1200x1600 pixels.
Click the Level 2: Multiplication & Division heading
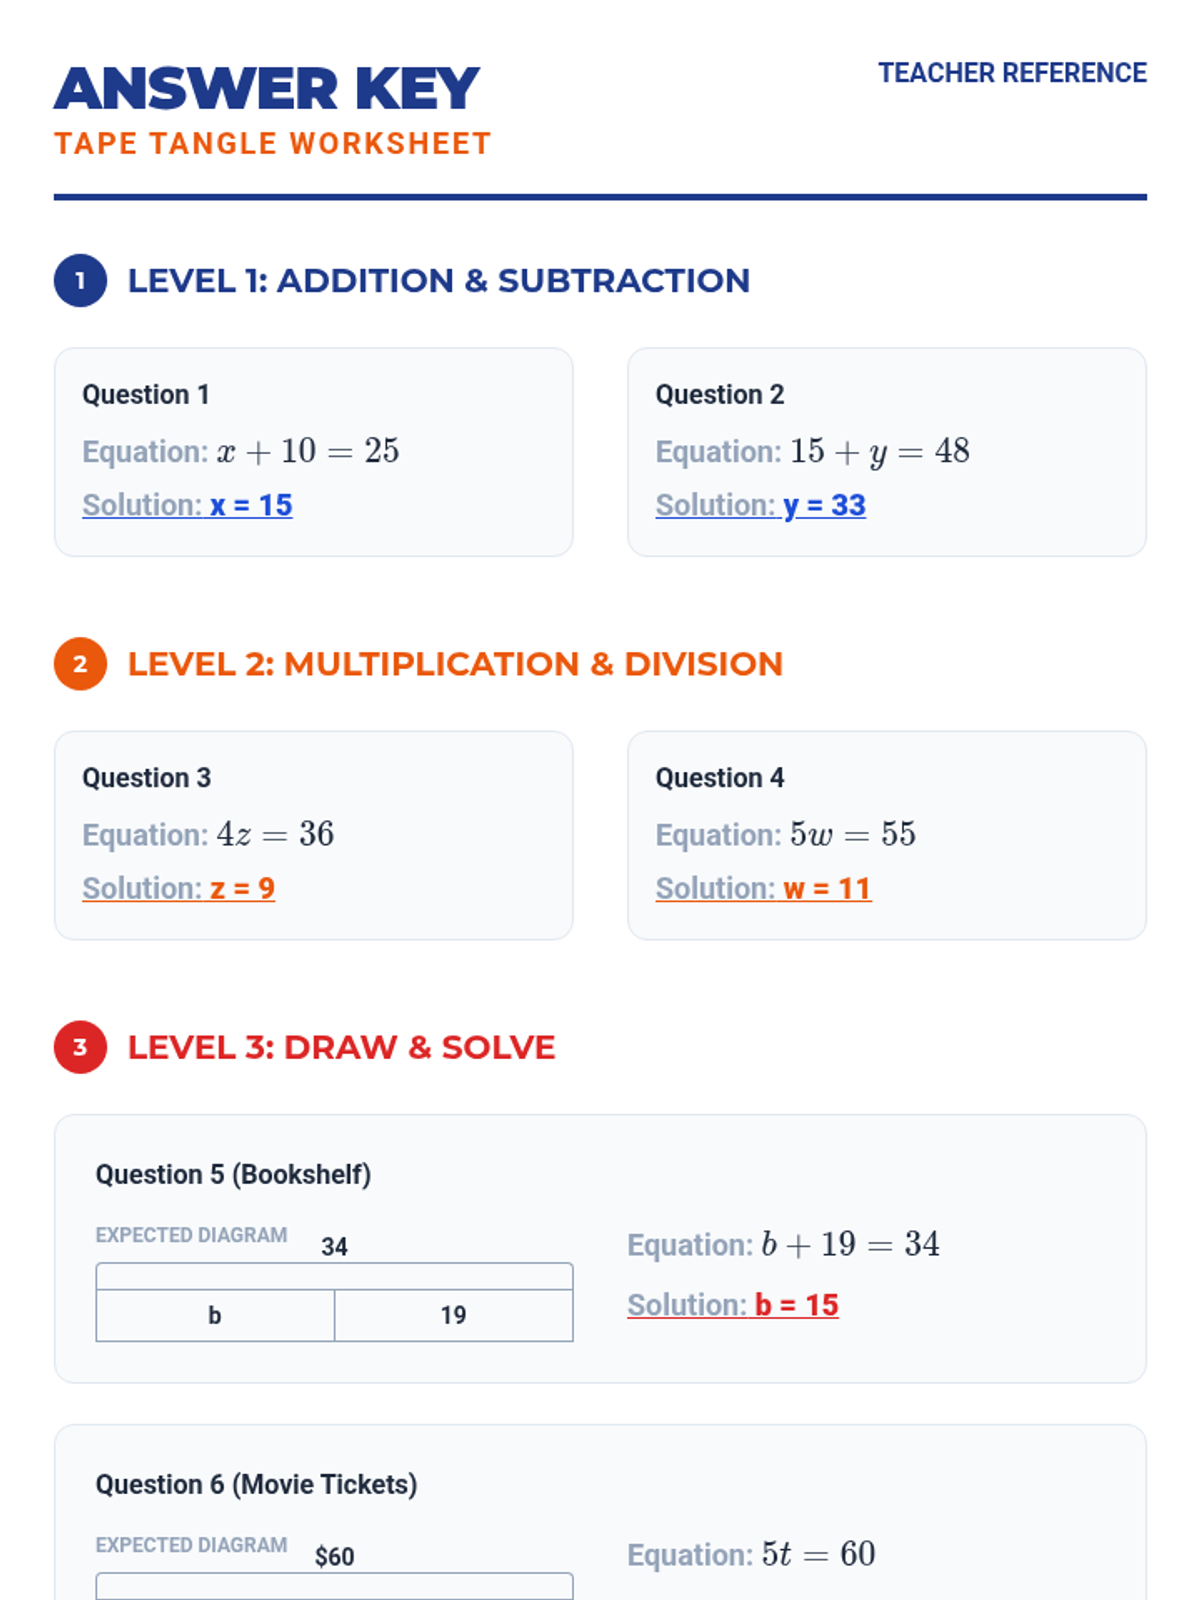(455, 664)
